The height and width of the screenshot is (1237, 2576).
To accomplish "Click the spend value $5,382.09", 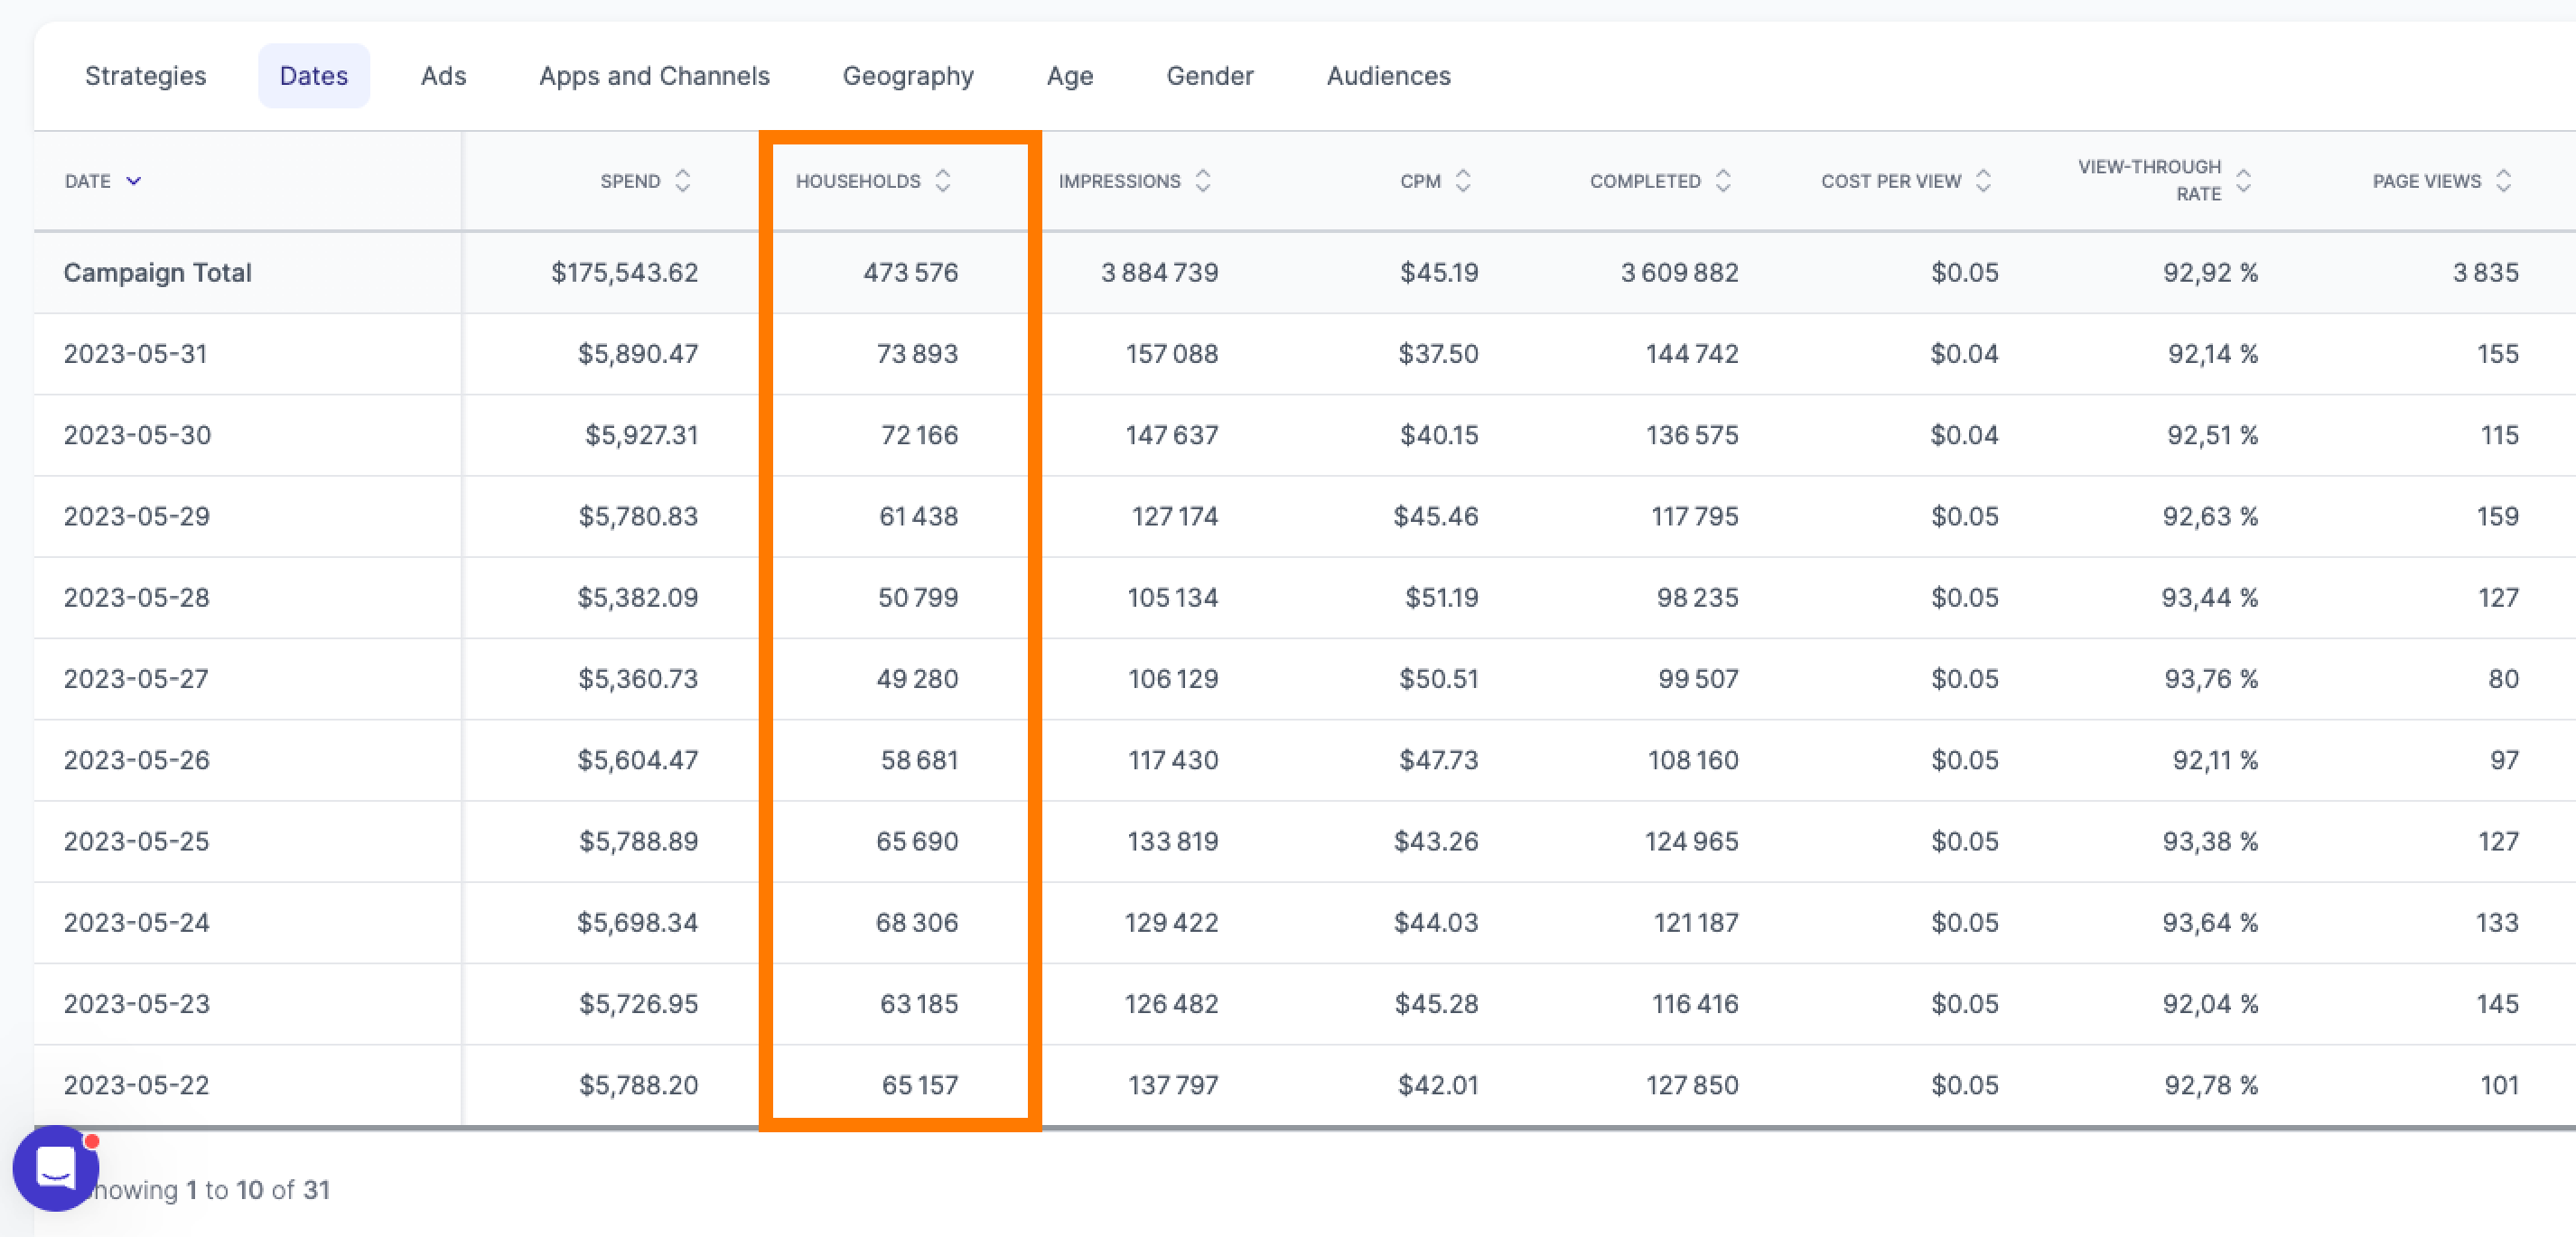I will click(637, 597).
